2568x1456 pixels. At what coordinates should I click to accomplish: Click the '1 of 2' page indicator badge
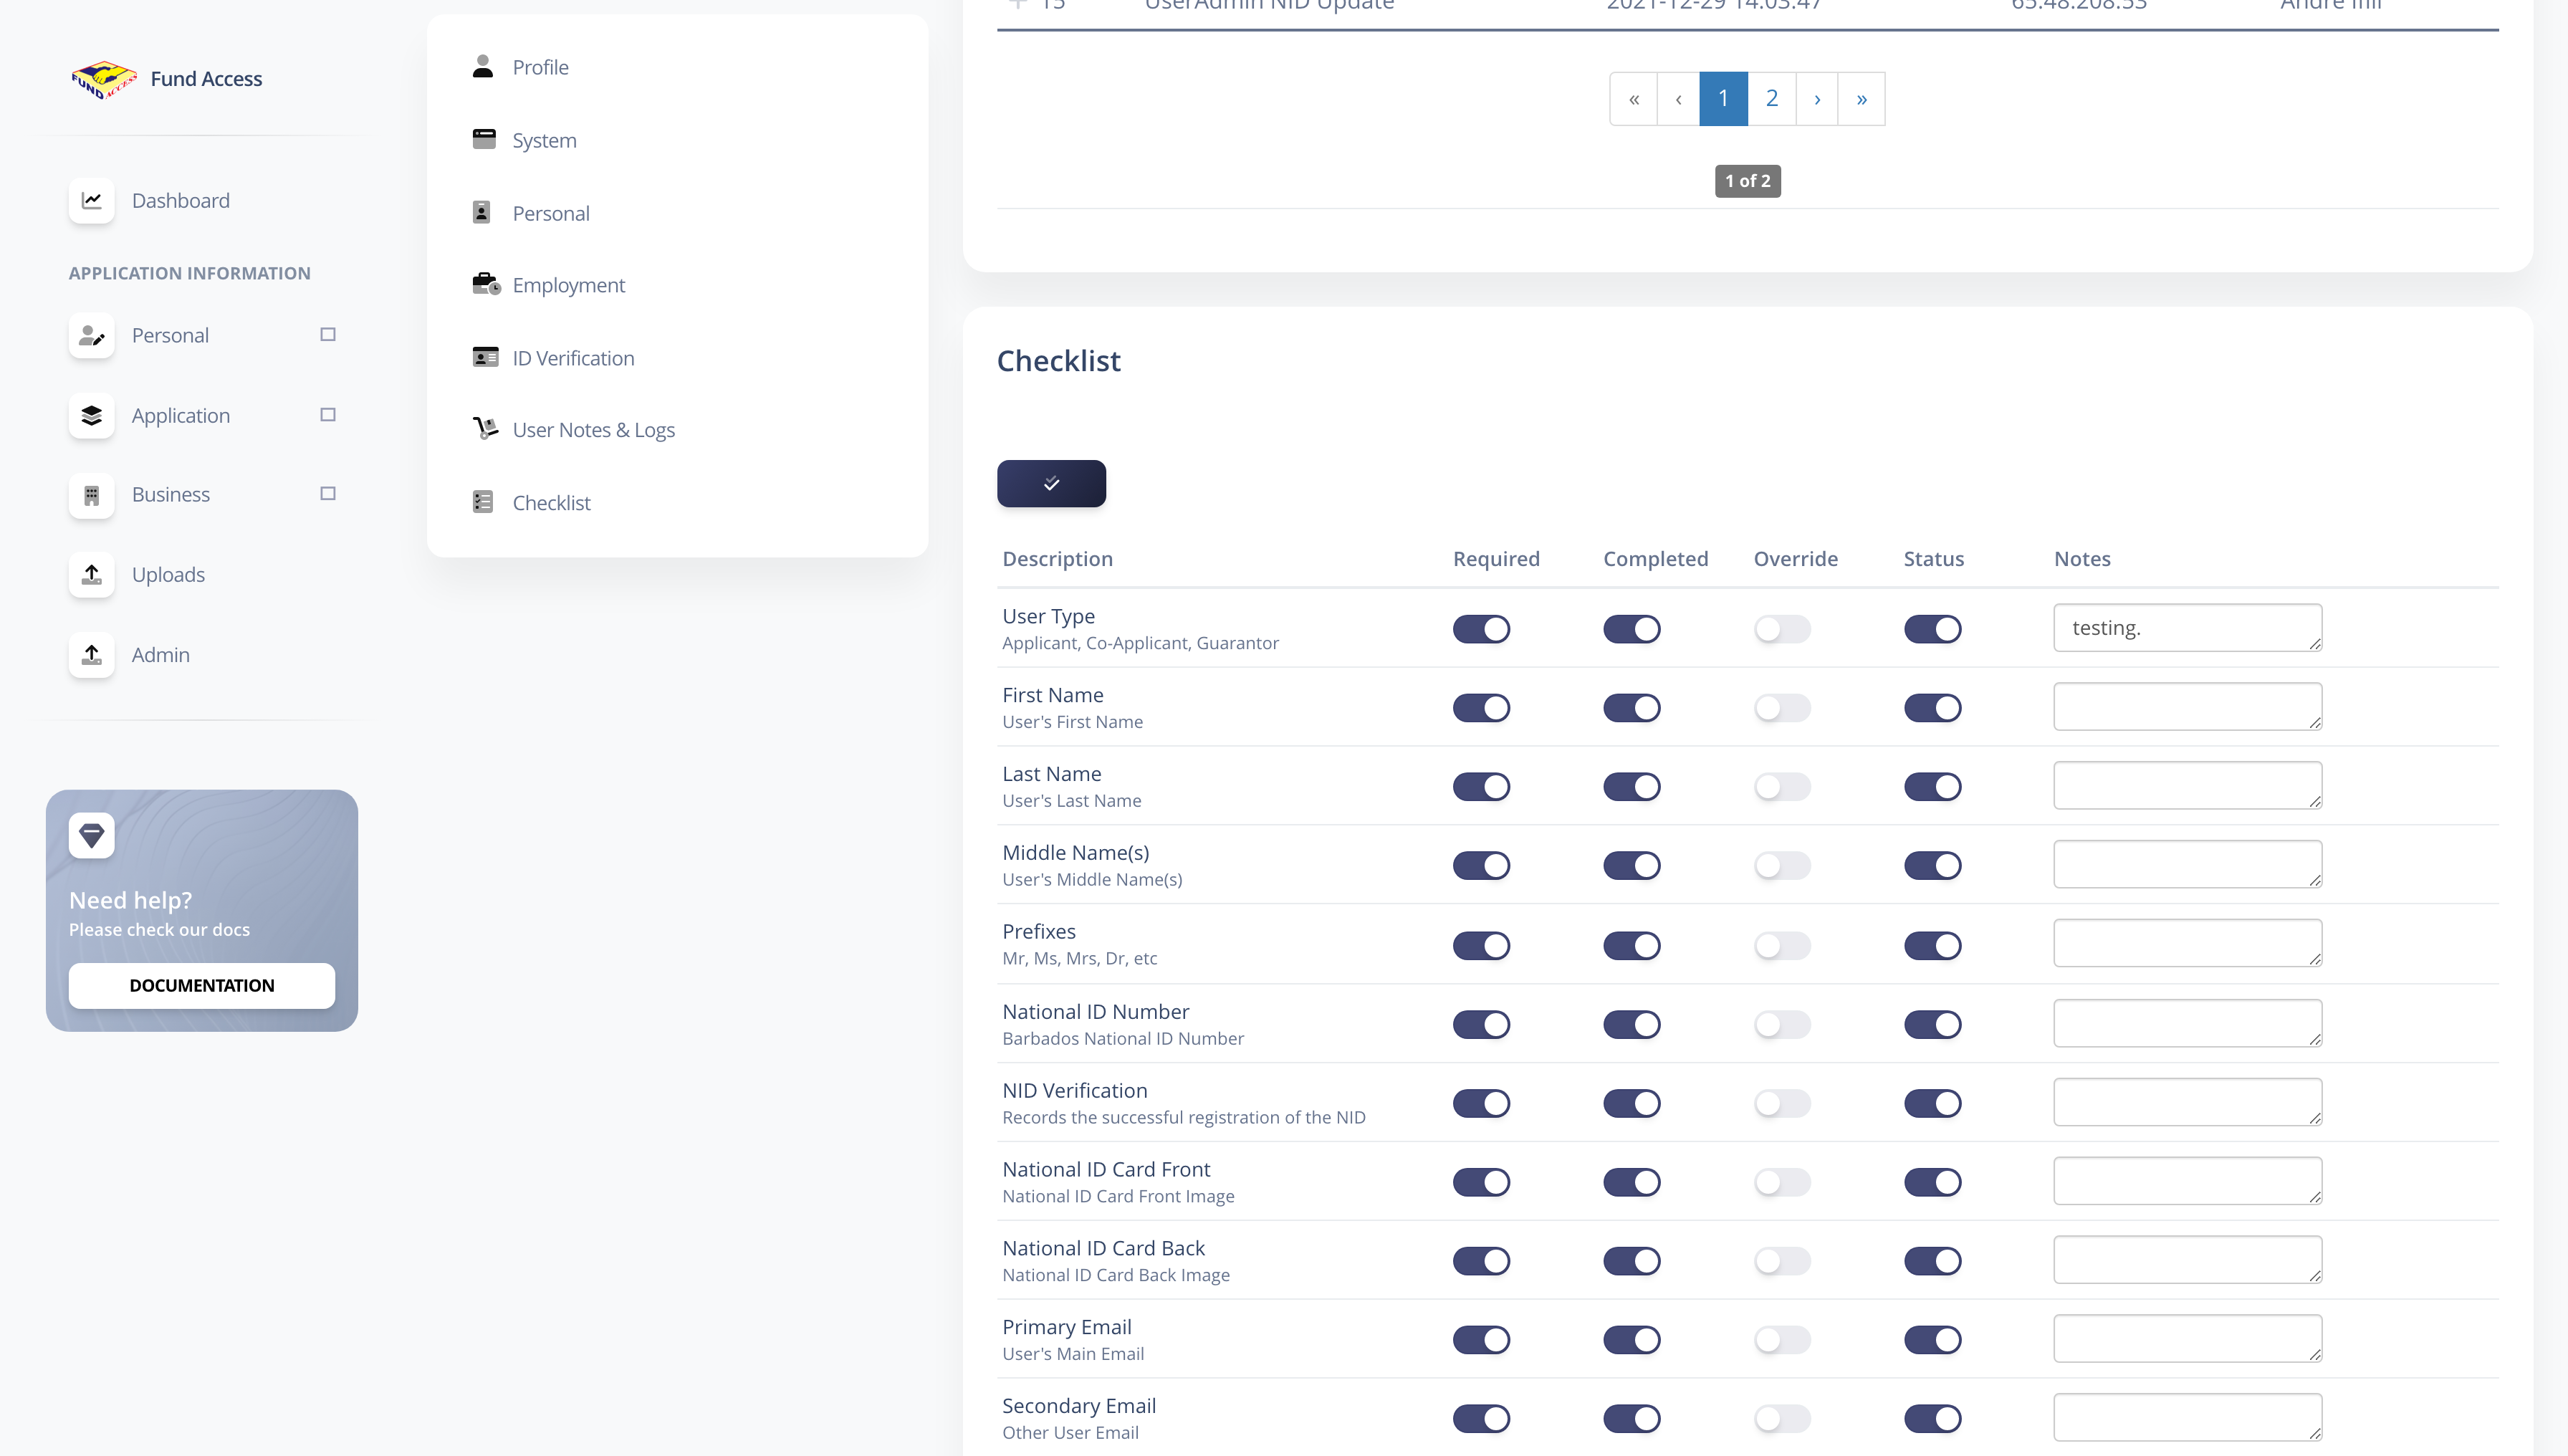pos(1747,181)
